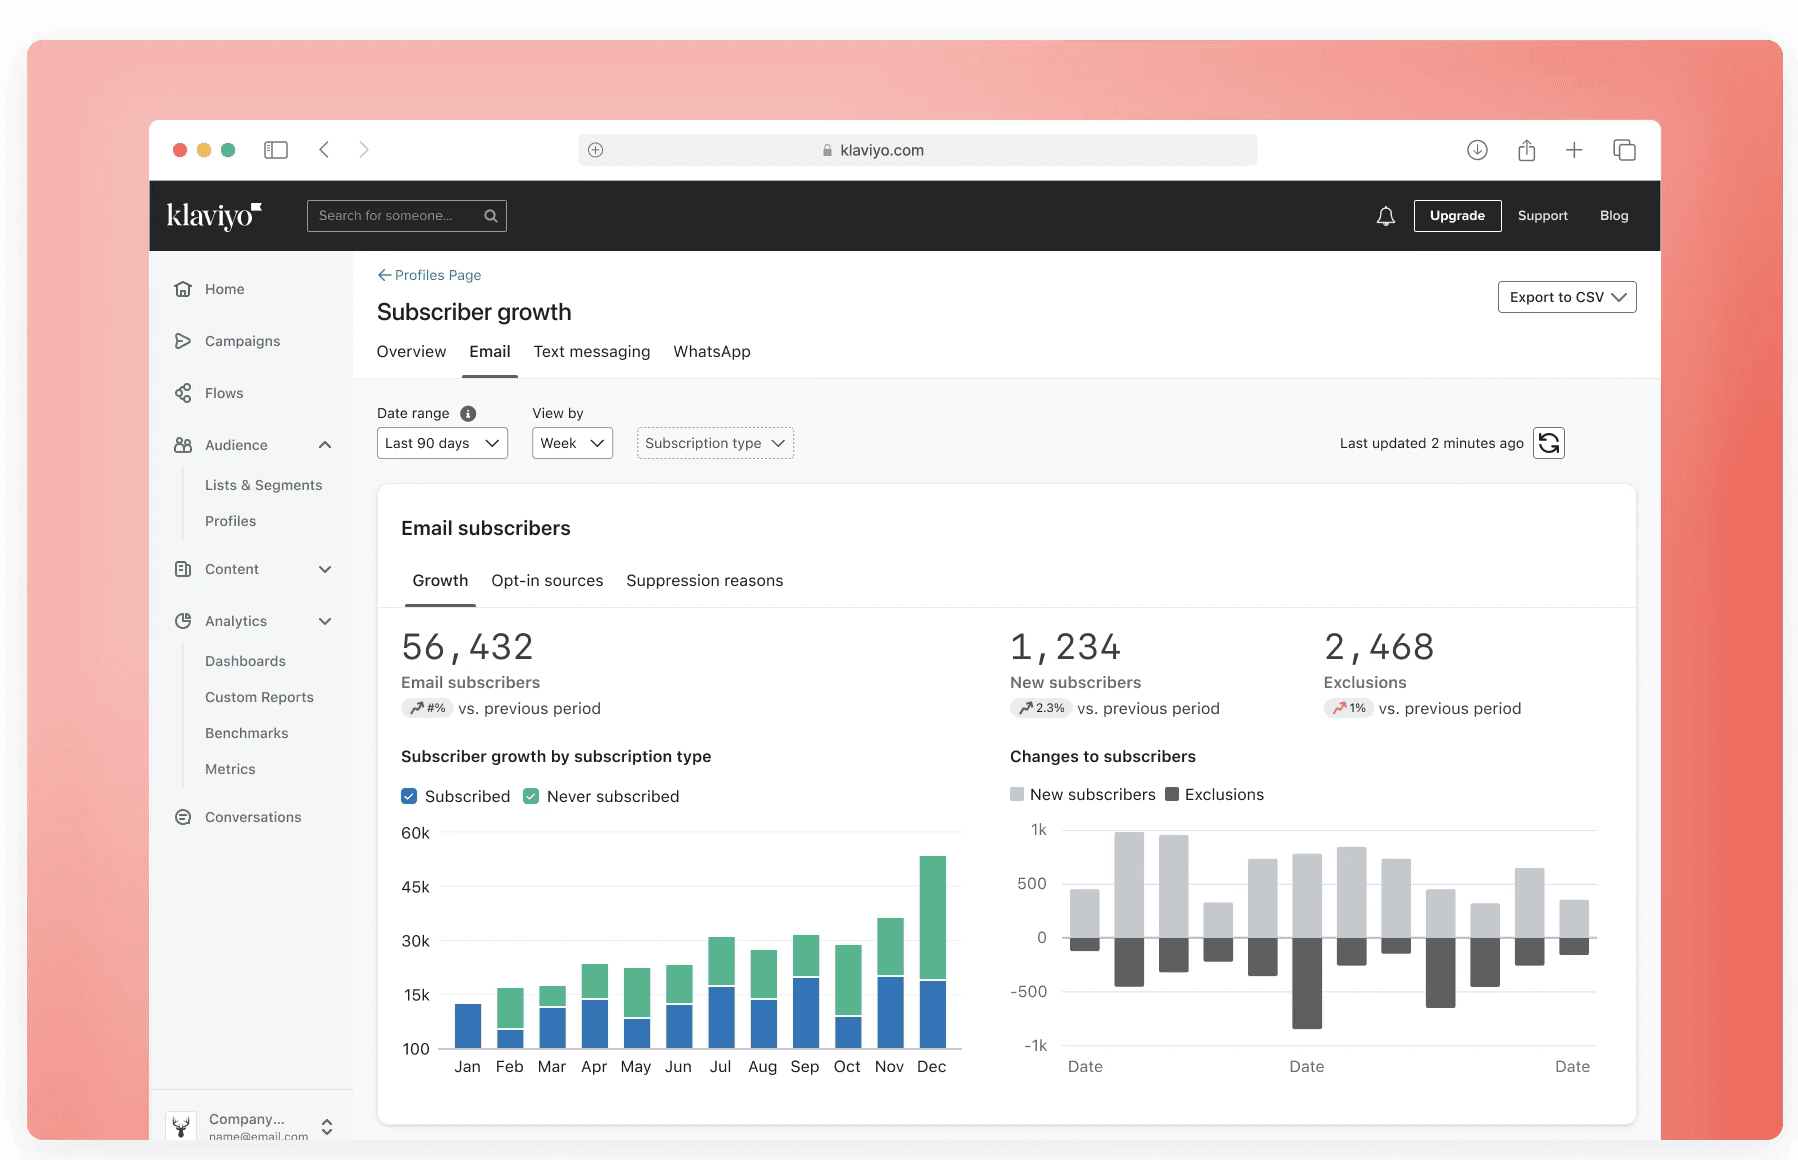
Task: Click the Upgrade button
Action: [1457, 216]
